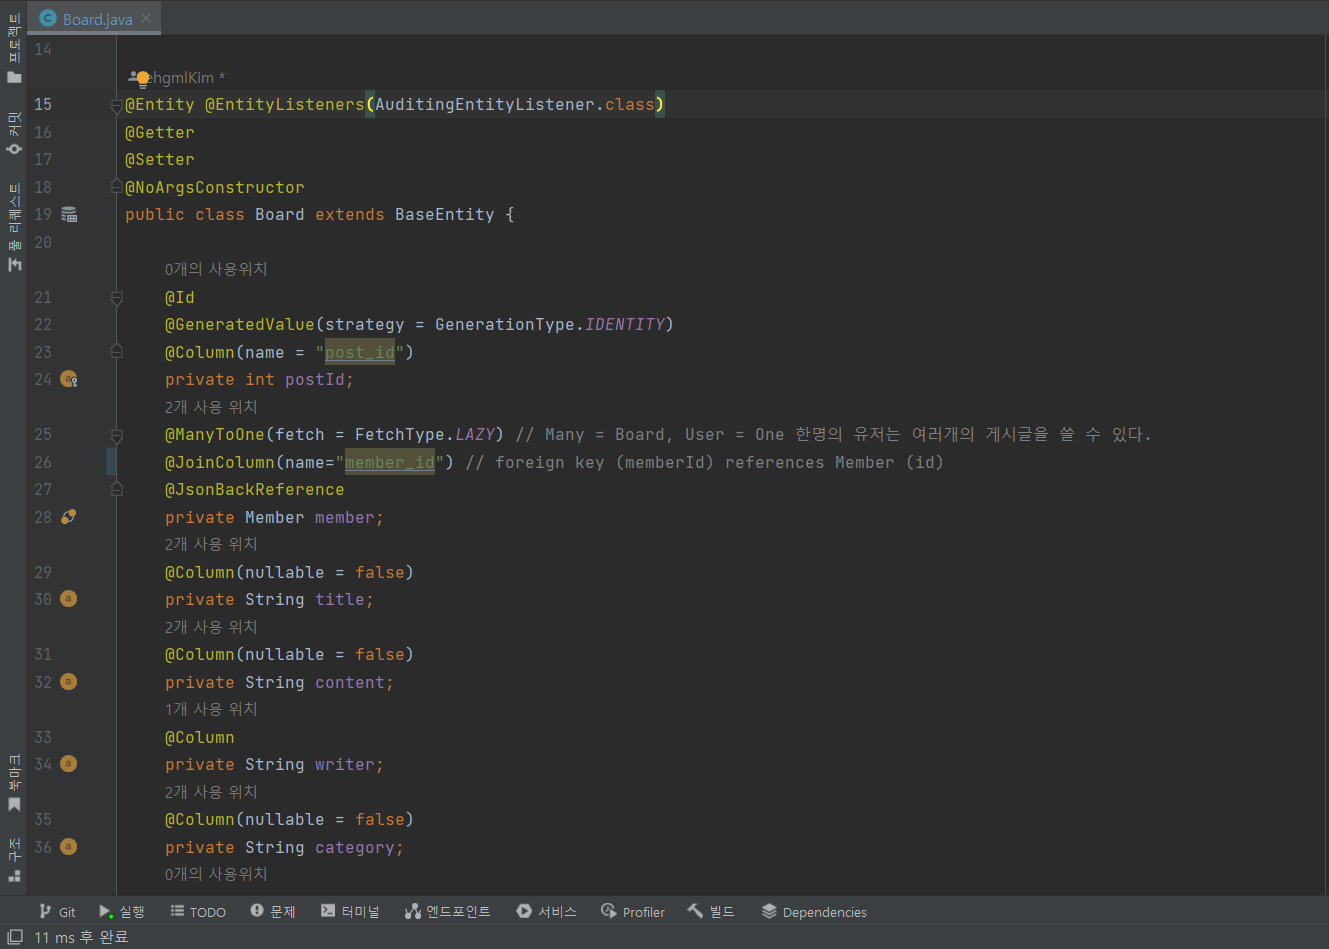
Task: Open the 북마크 (Bookmarks) tool window
Action: [14, 784]
